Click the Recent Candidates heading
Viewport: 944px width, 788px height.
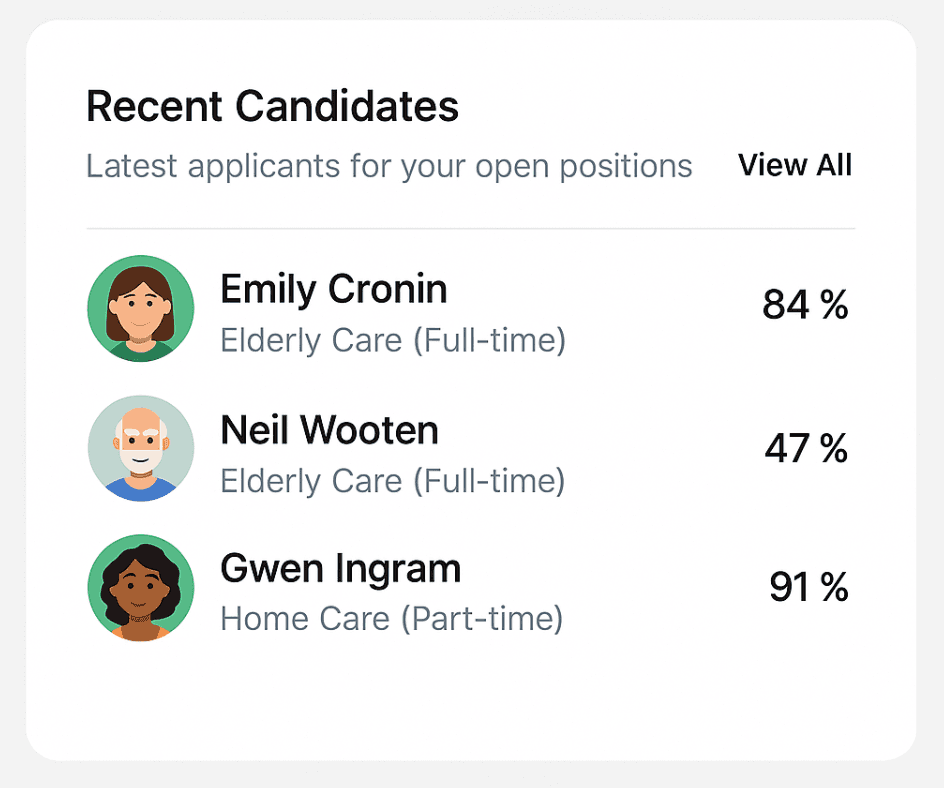[273, 106]
